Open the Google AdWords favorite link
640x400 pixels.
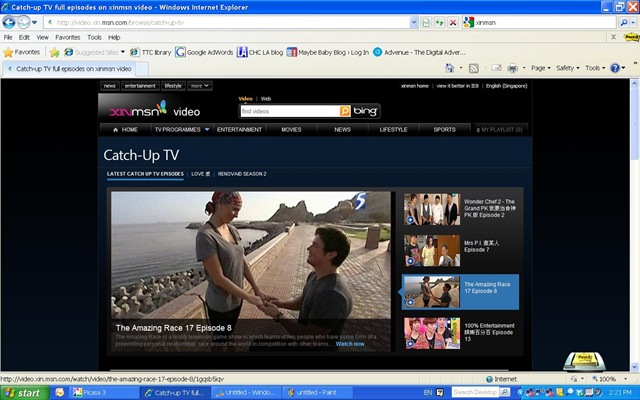click(204, 52)
